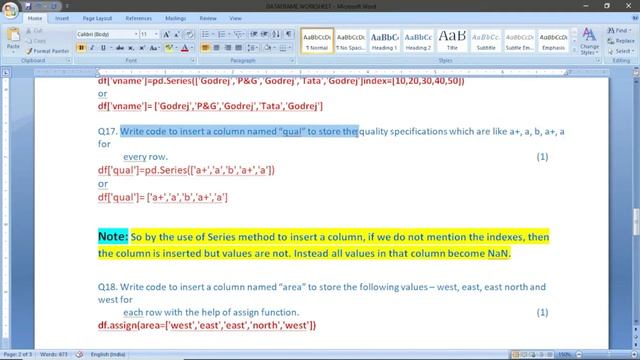Save document from Quick Access Toolbar
Screen dimensions: 640x360
tap(28, 6)
